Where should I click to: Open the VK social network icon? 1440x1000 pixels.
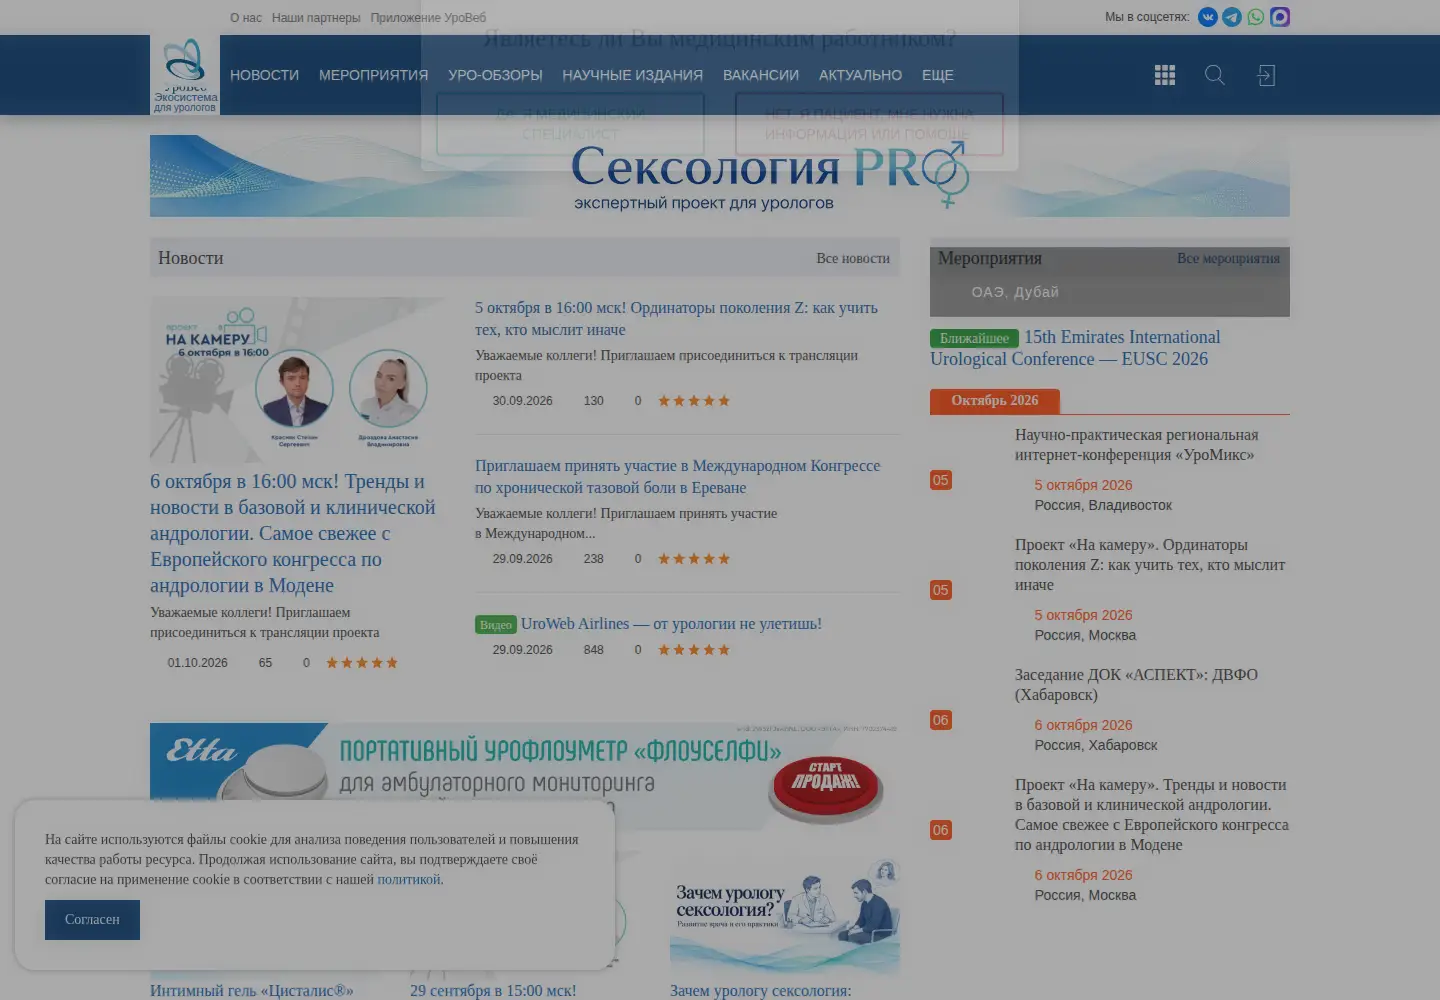click(x=1208, y=17)
